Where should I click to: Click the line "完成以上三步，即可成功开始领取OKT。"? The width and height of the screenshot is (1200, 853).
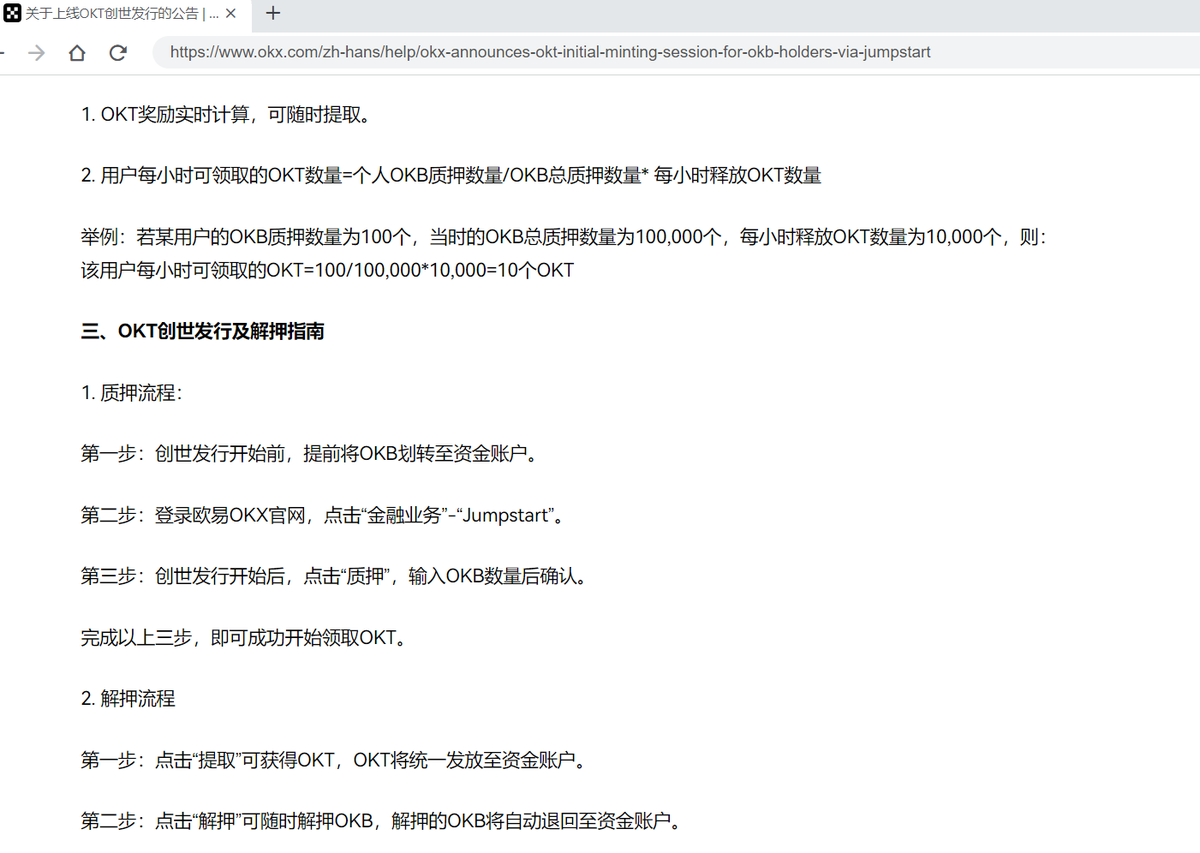246,638
